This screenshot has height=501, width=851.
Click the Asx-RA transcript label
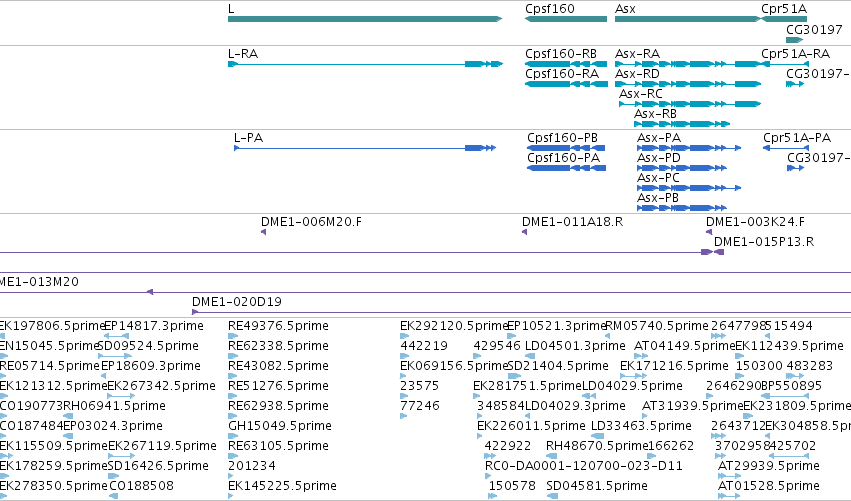click(x=637, y=54)
